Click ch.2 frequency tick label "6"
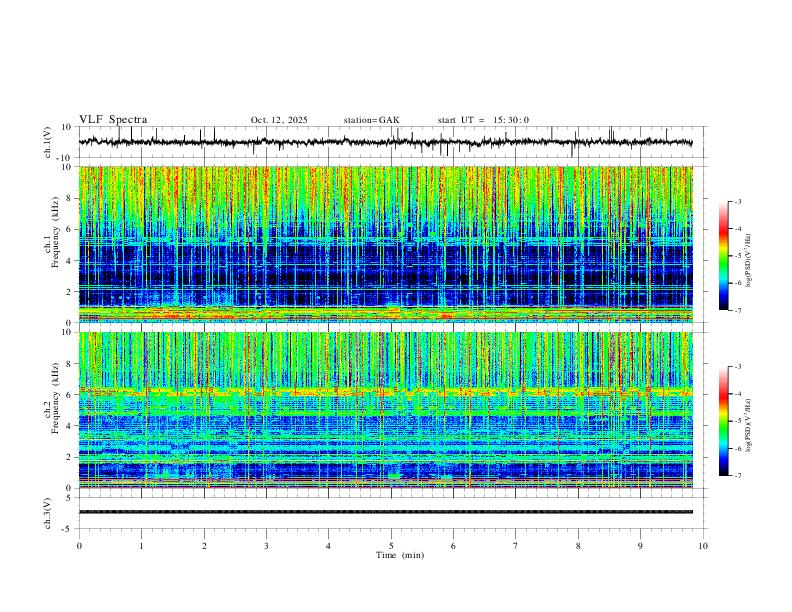 (69, 395)
